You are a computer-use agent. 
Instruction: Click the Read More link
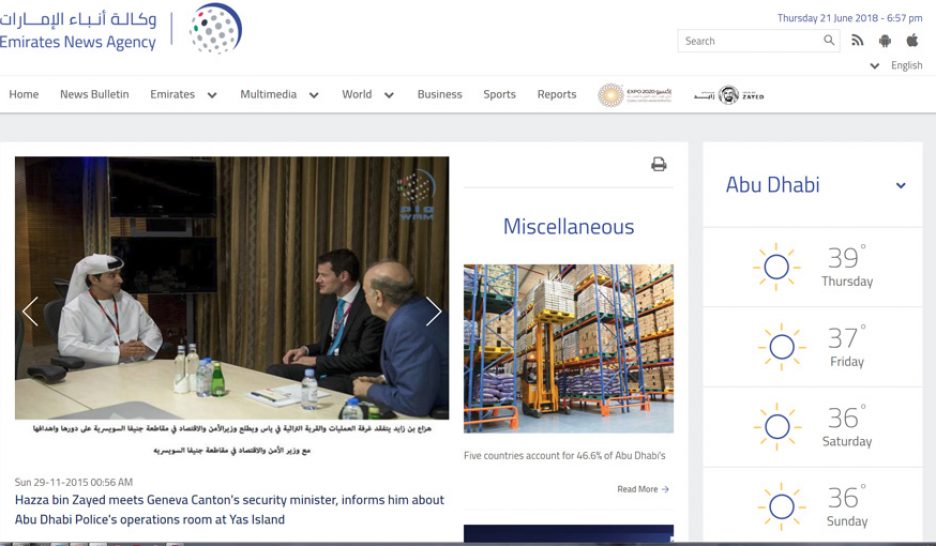[642, 489]
